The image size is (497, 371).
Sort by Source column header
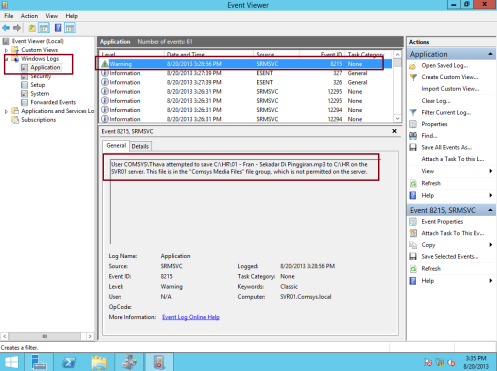[x=276, y=54]
